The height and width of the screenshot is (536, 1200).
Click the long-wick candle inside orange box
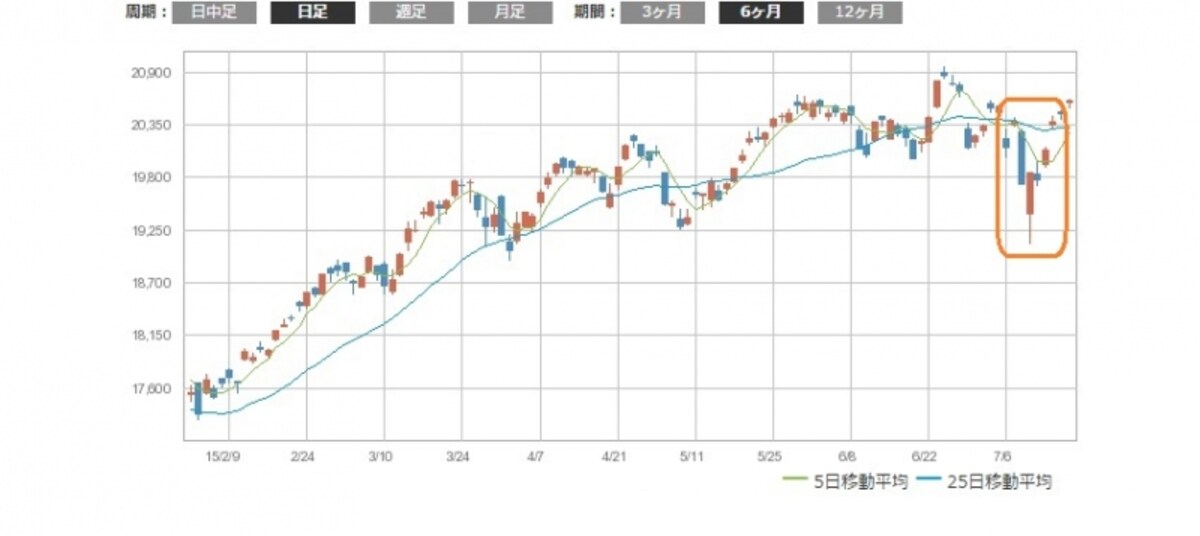point(1030,205)
